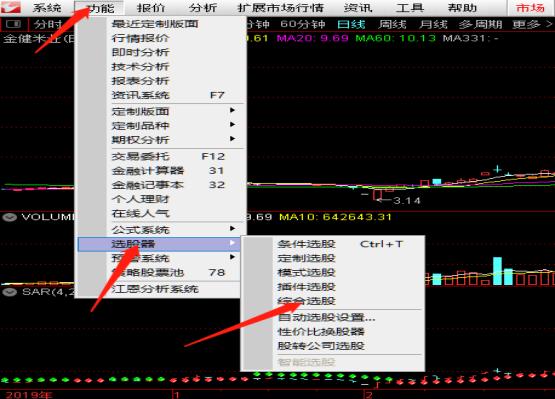
Task: Choose 模式选股 from submenu
Action: pos(333,272)
